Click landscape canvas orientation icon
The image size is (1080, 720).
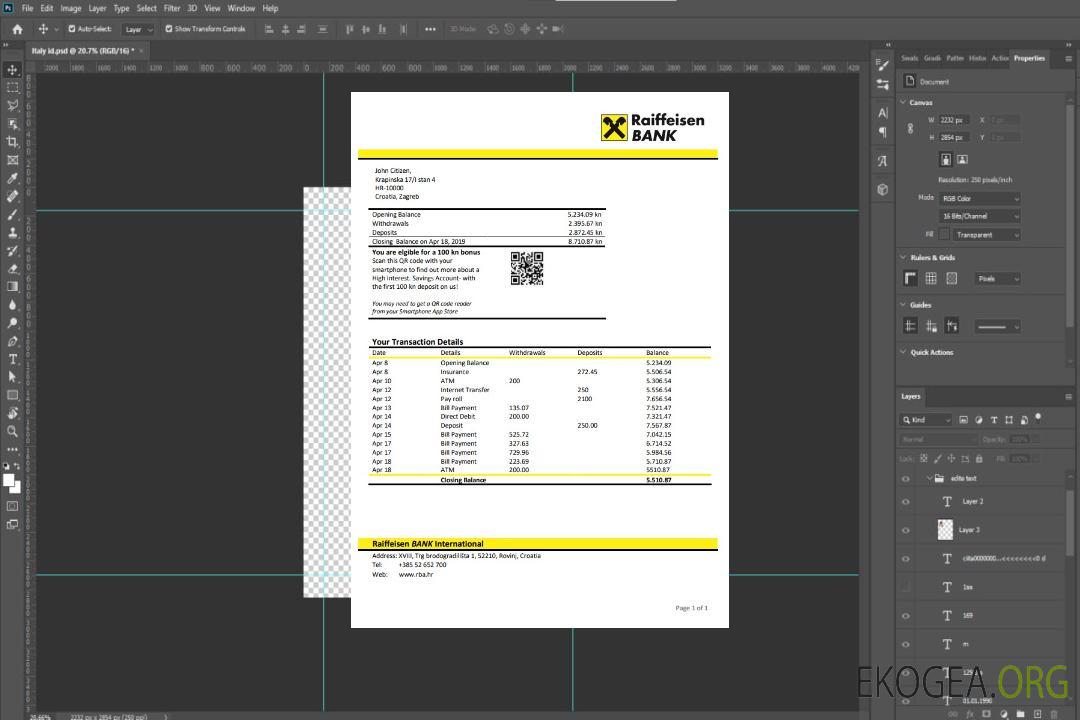tap(962, 159)
